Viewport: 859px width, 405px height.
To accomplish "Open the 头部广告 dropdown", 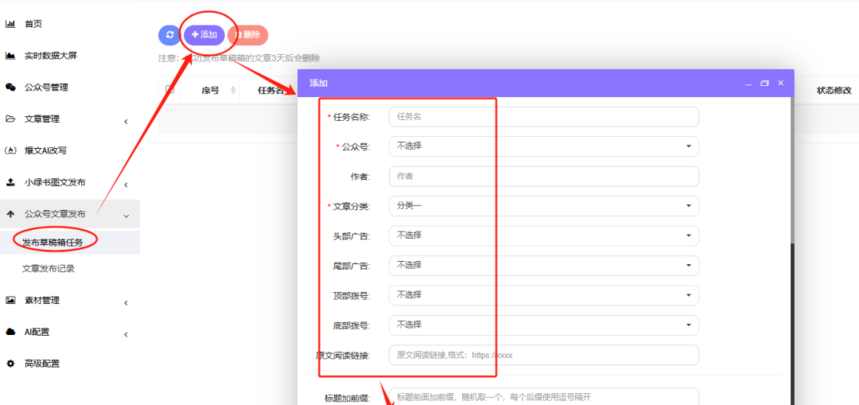I will [x=543, y=235].
